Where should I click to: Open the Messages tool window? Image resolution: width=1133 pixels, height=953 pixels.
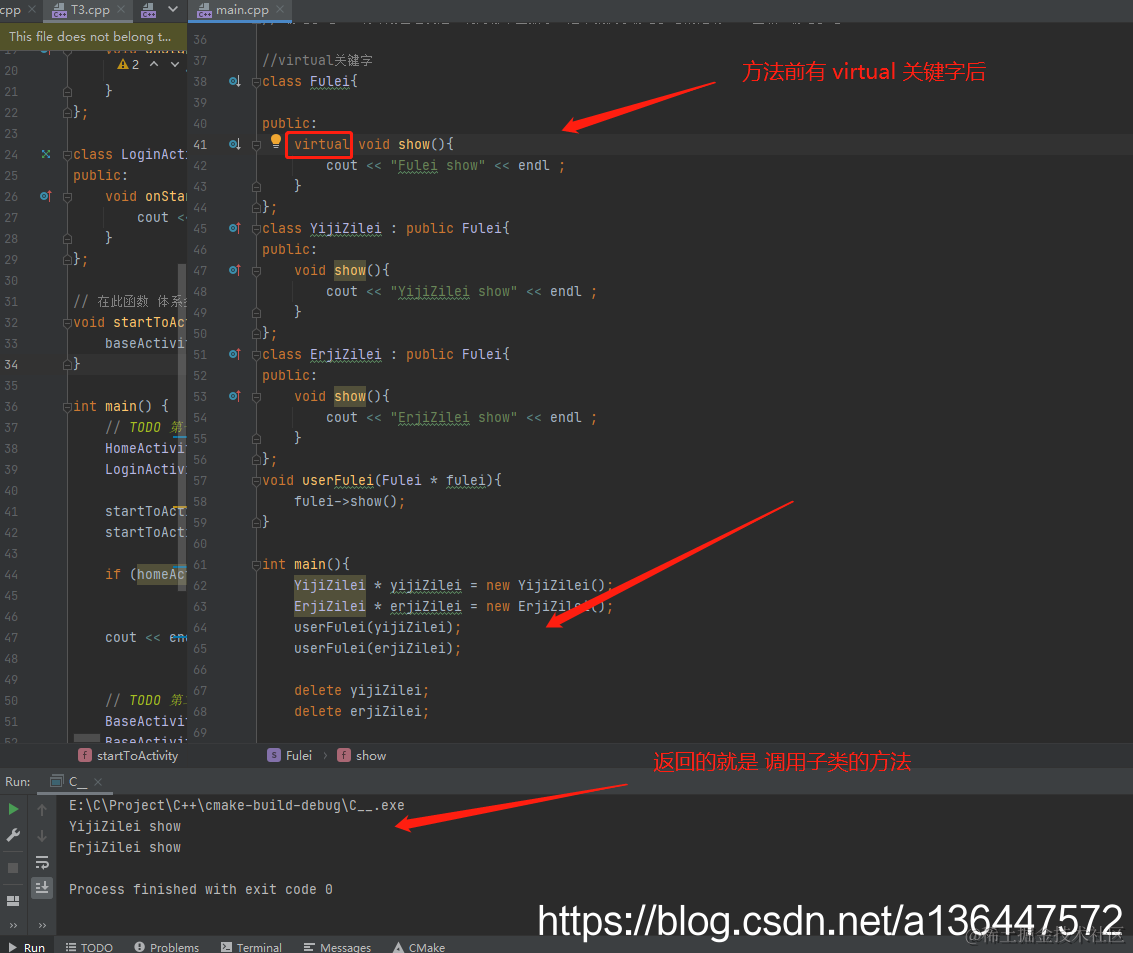pyautogui.click(x=337, y=946)
